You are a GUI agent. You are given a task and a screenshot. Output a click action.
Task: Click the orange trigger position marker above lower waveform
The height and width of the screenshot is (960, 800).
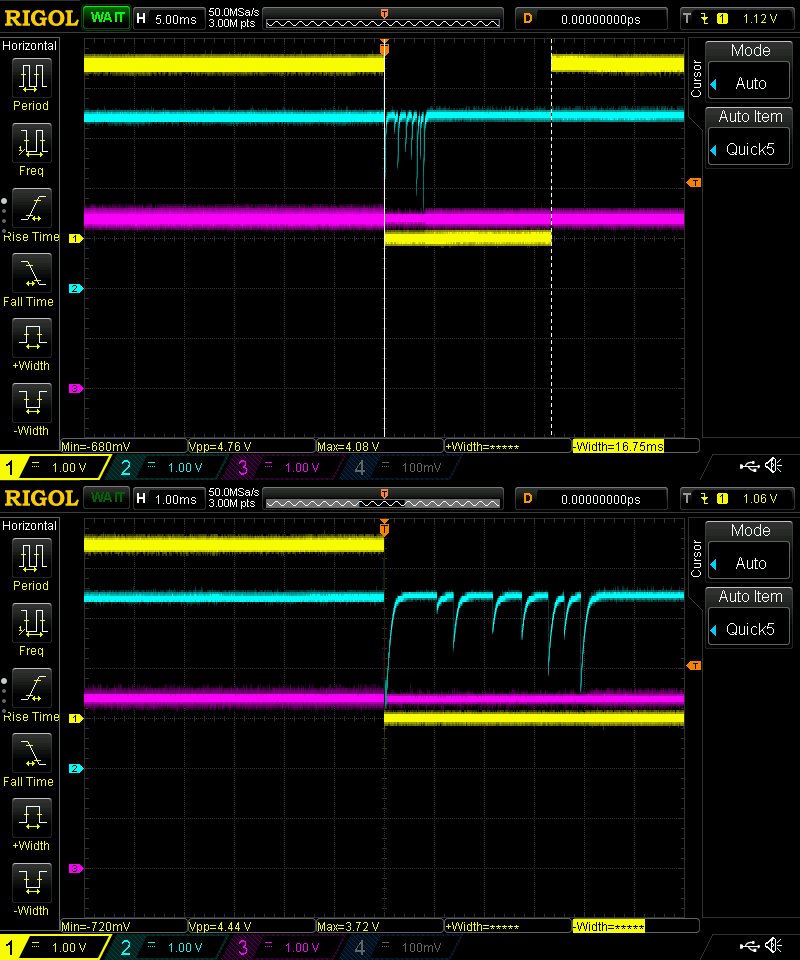[384, 527]
